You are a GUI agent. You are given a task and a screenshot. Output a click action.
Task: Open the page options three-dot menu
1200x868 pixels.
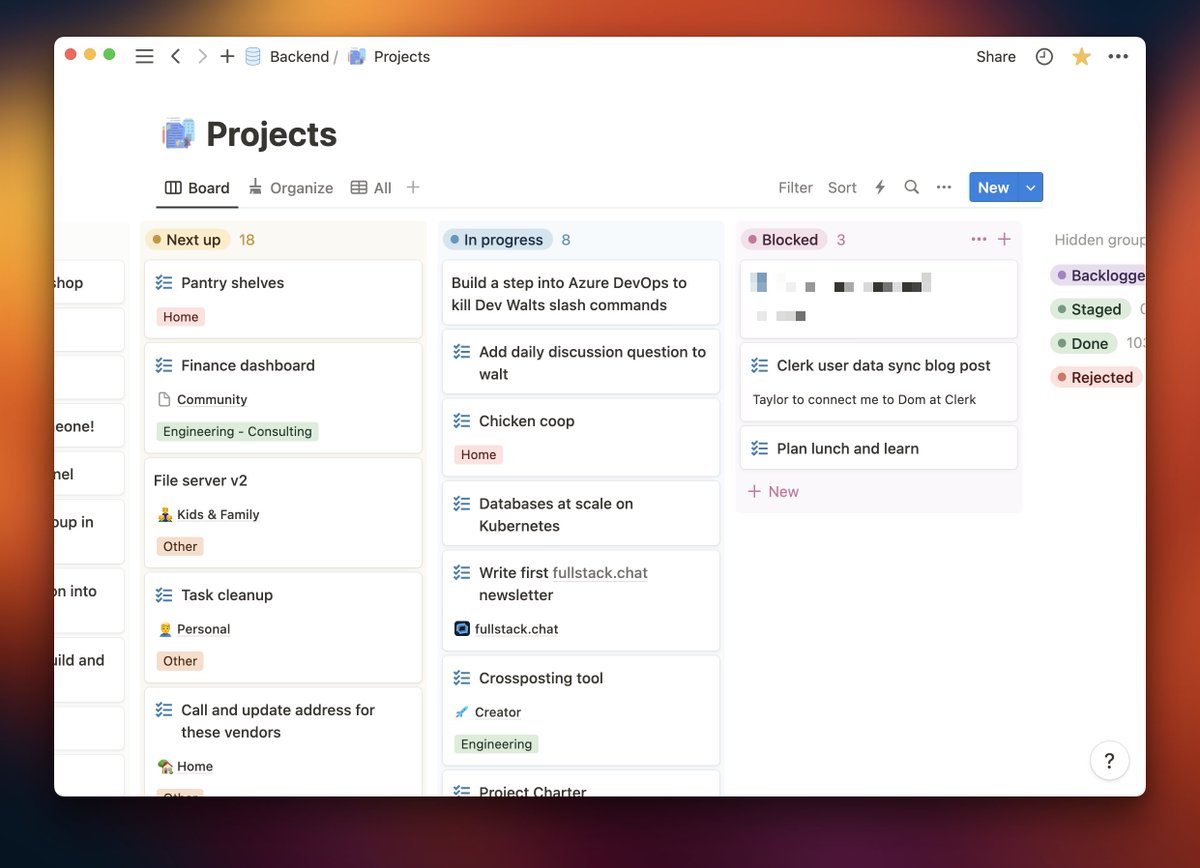click(1118, 57)
